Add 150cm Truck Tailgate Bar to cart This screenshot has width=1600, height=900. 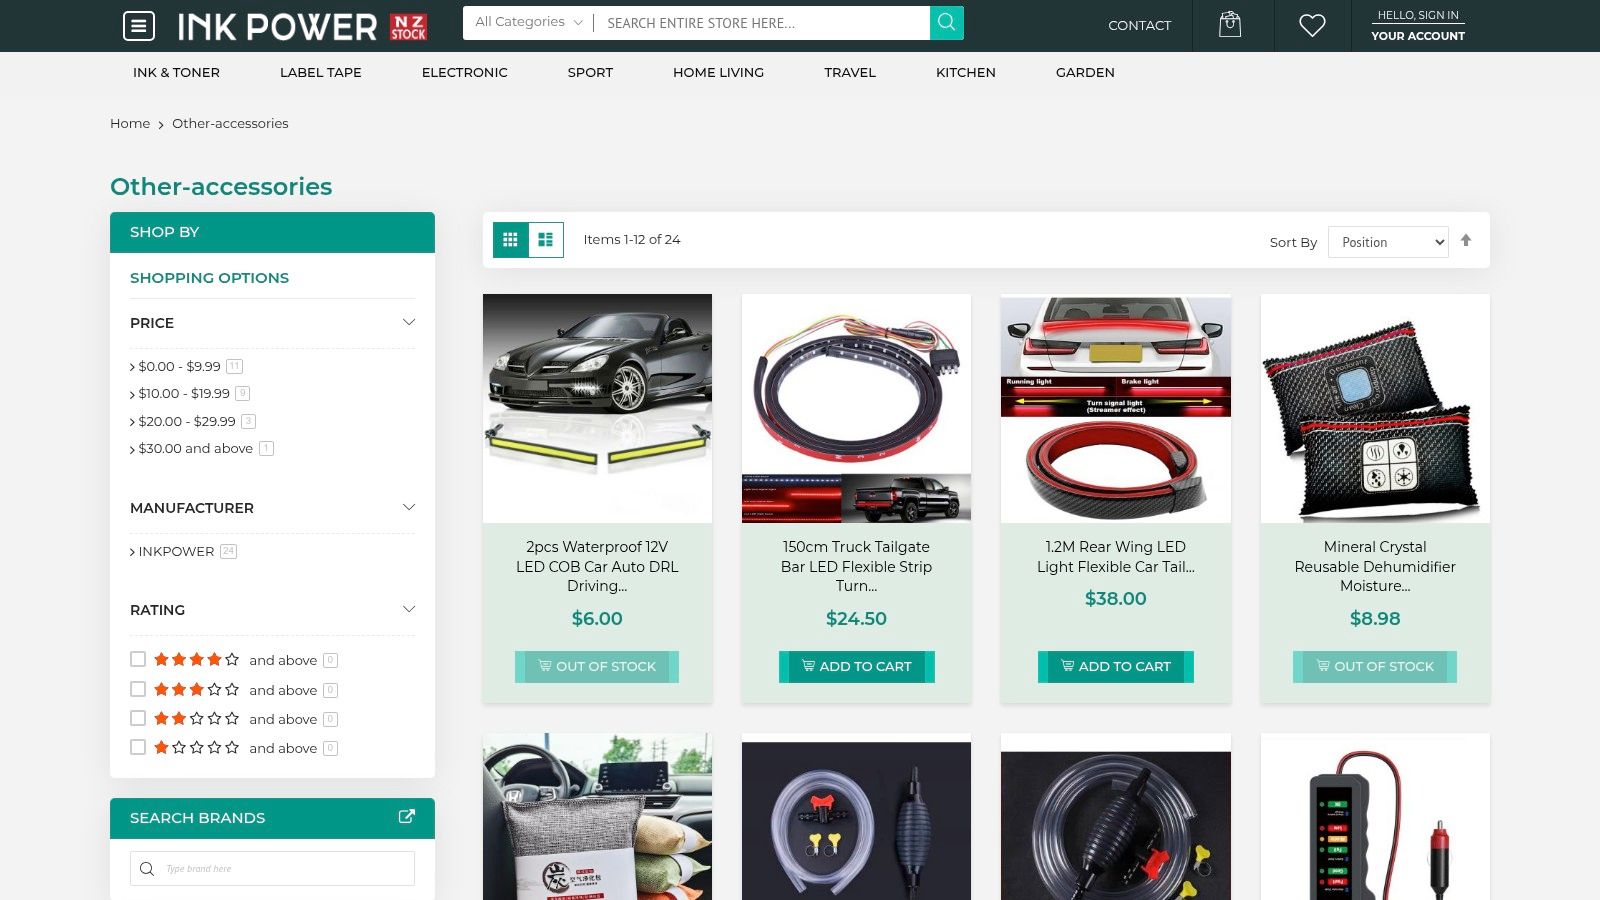click(857, 666)
